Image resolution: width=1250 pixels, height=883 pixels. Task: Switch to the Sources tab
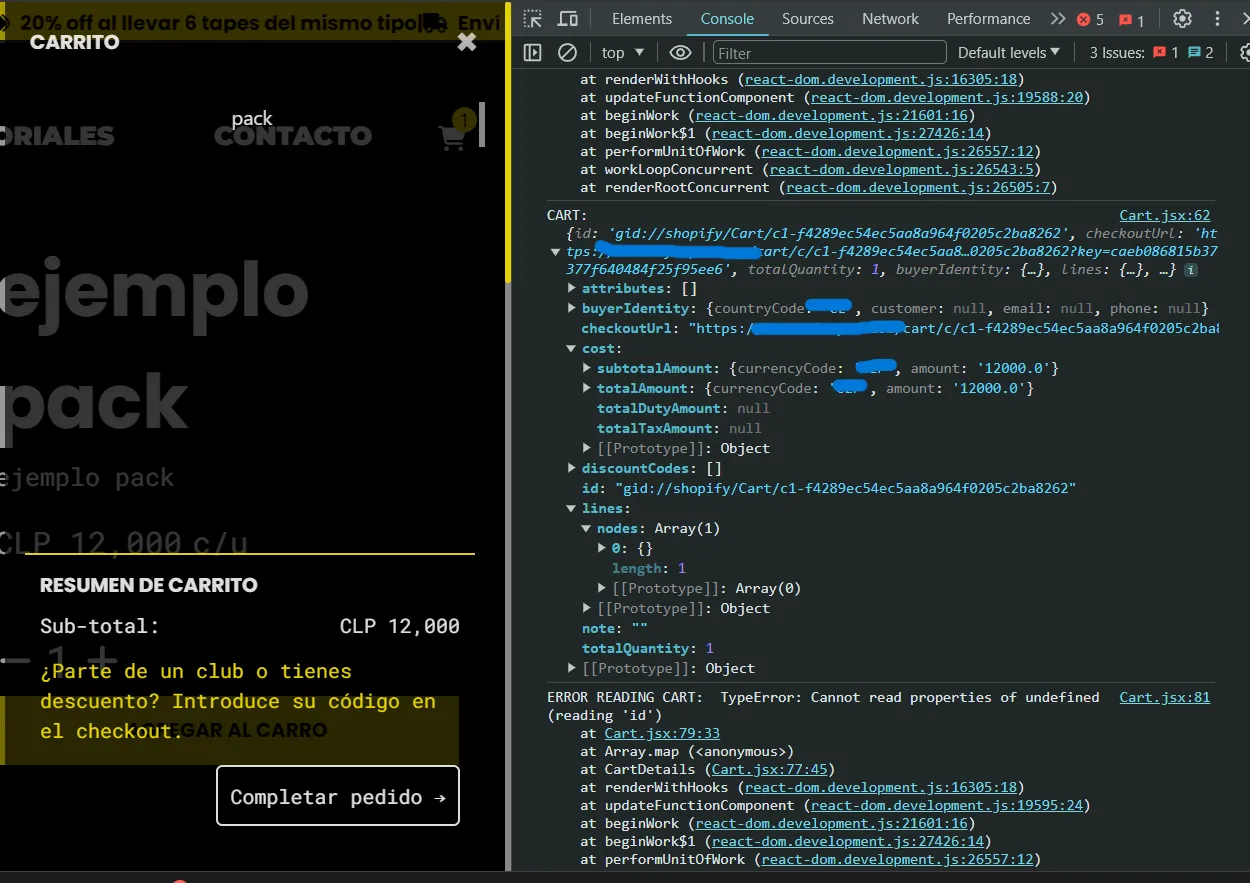[808, 19]
